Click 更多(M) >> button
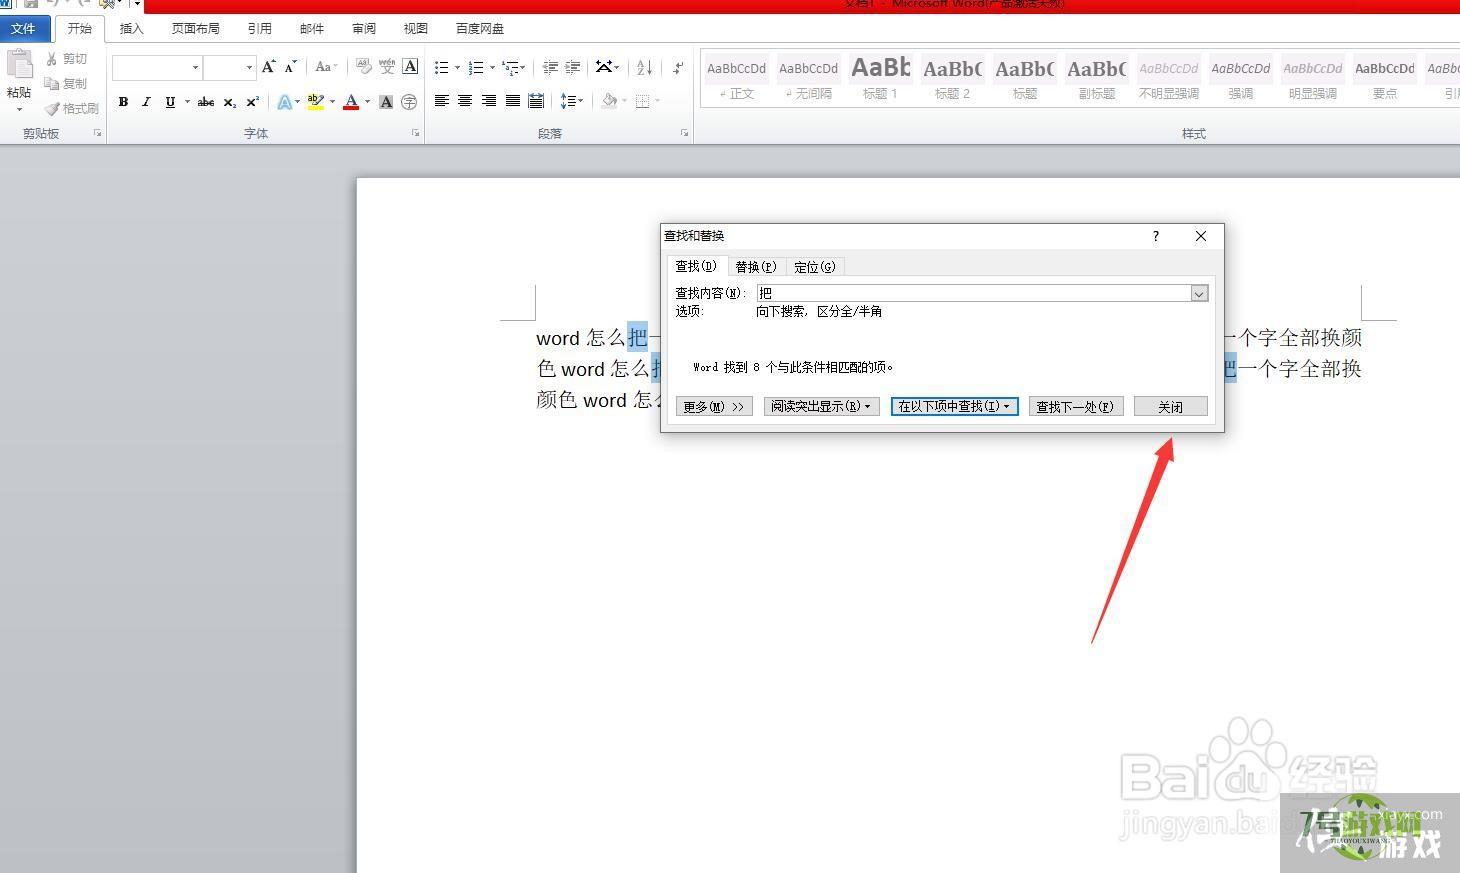The height and width of the screenshot is (873, 1460). pyautogui.click(x=714, y=406)
